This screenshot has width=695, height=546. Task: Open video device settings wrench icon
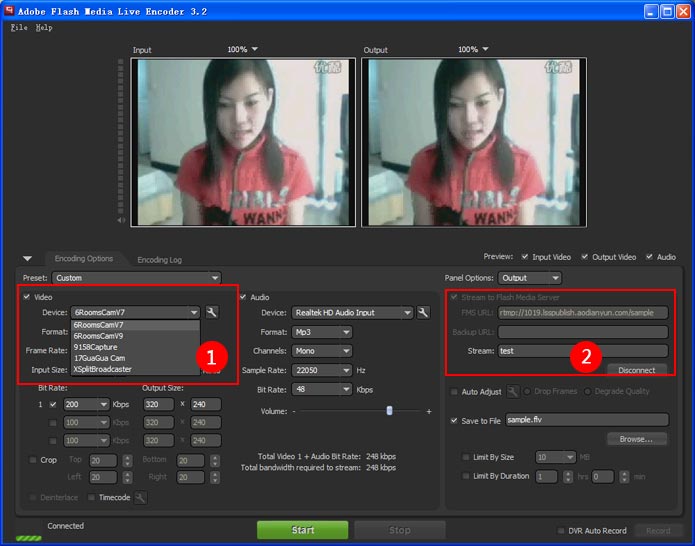click(212, 312)
